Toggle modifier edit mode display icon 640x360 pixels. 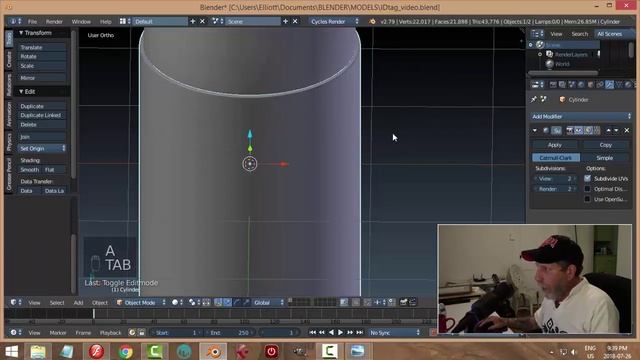pyautogui.click(x=588, y=130)
